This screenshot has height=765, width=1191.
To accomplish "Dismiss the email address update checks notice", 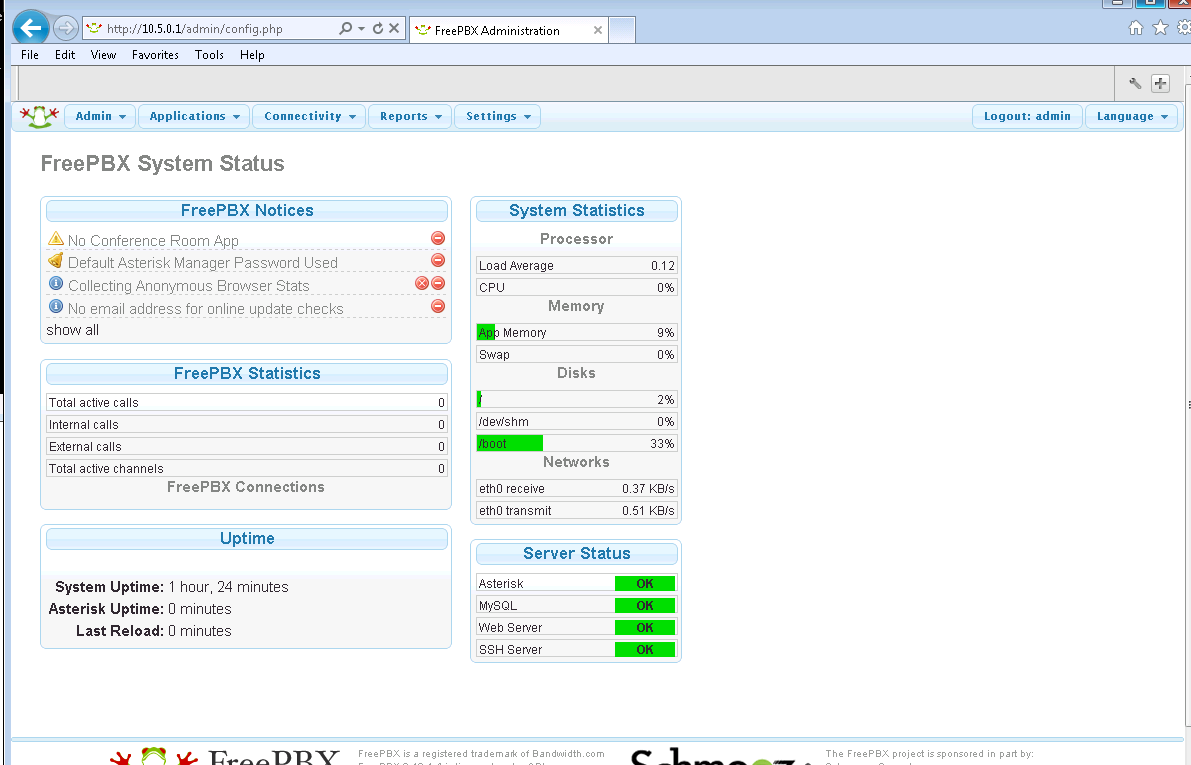I will click(437, 306).
